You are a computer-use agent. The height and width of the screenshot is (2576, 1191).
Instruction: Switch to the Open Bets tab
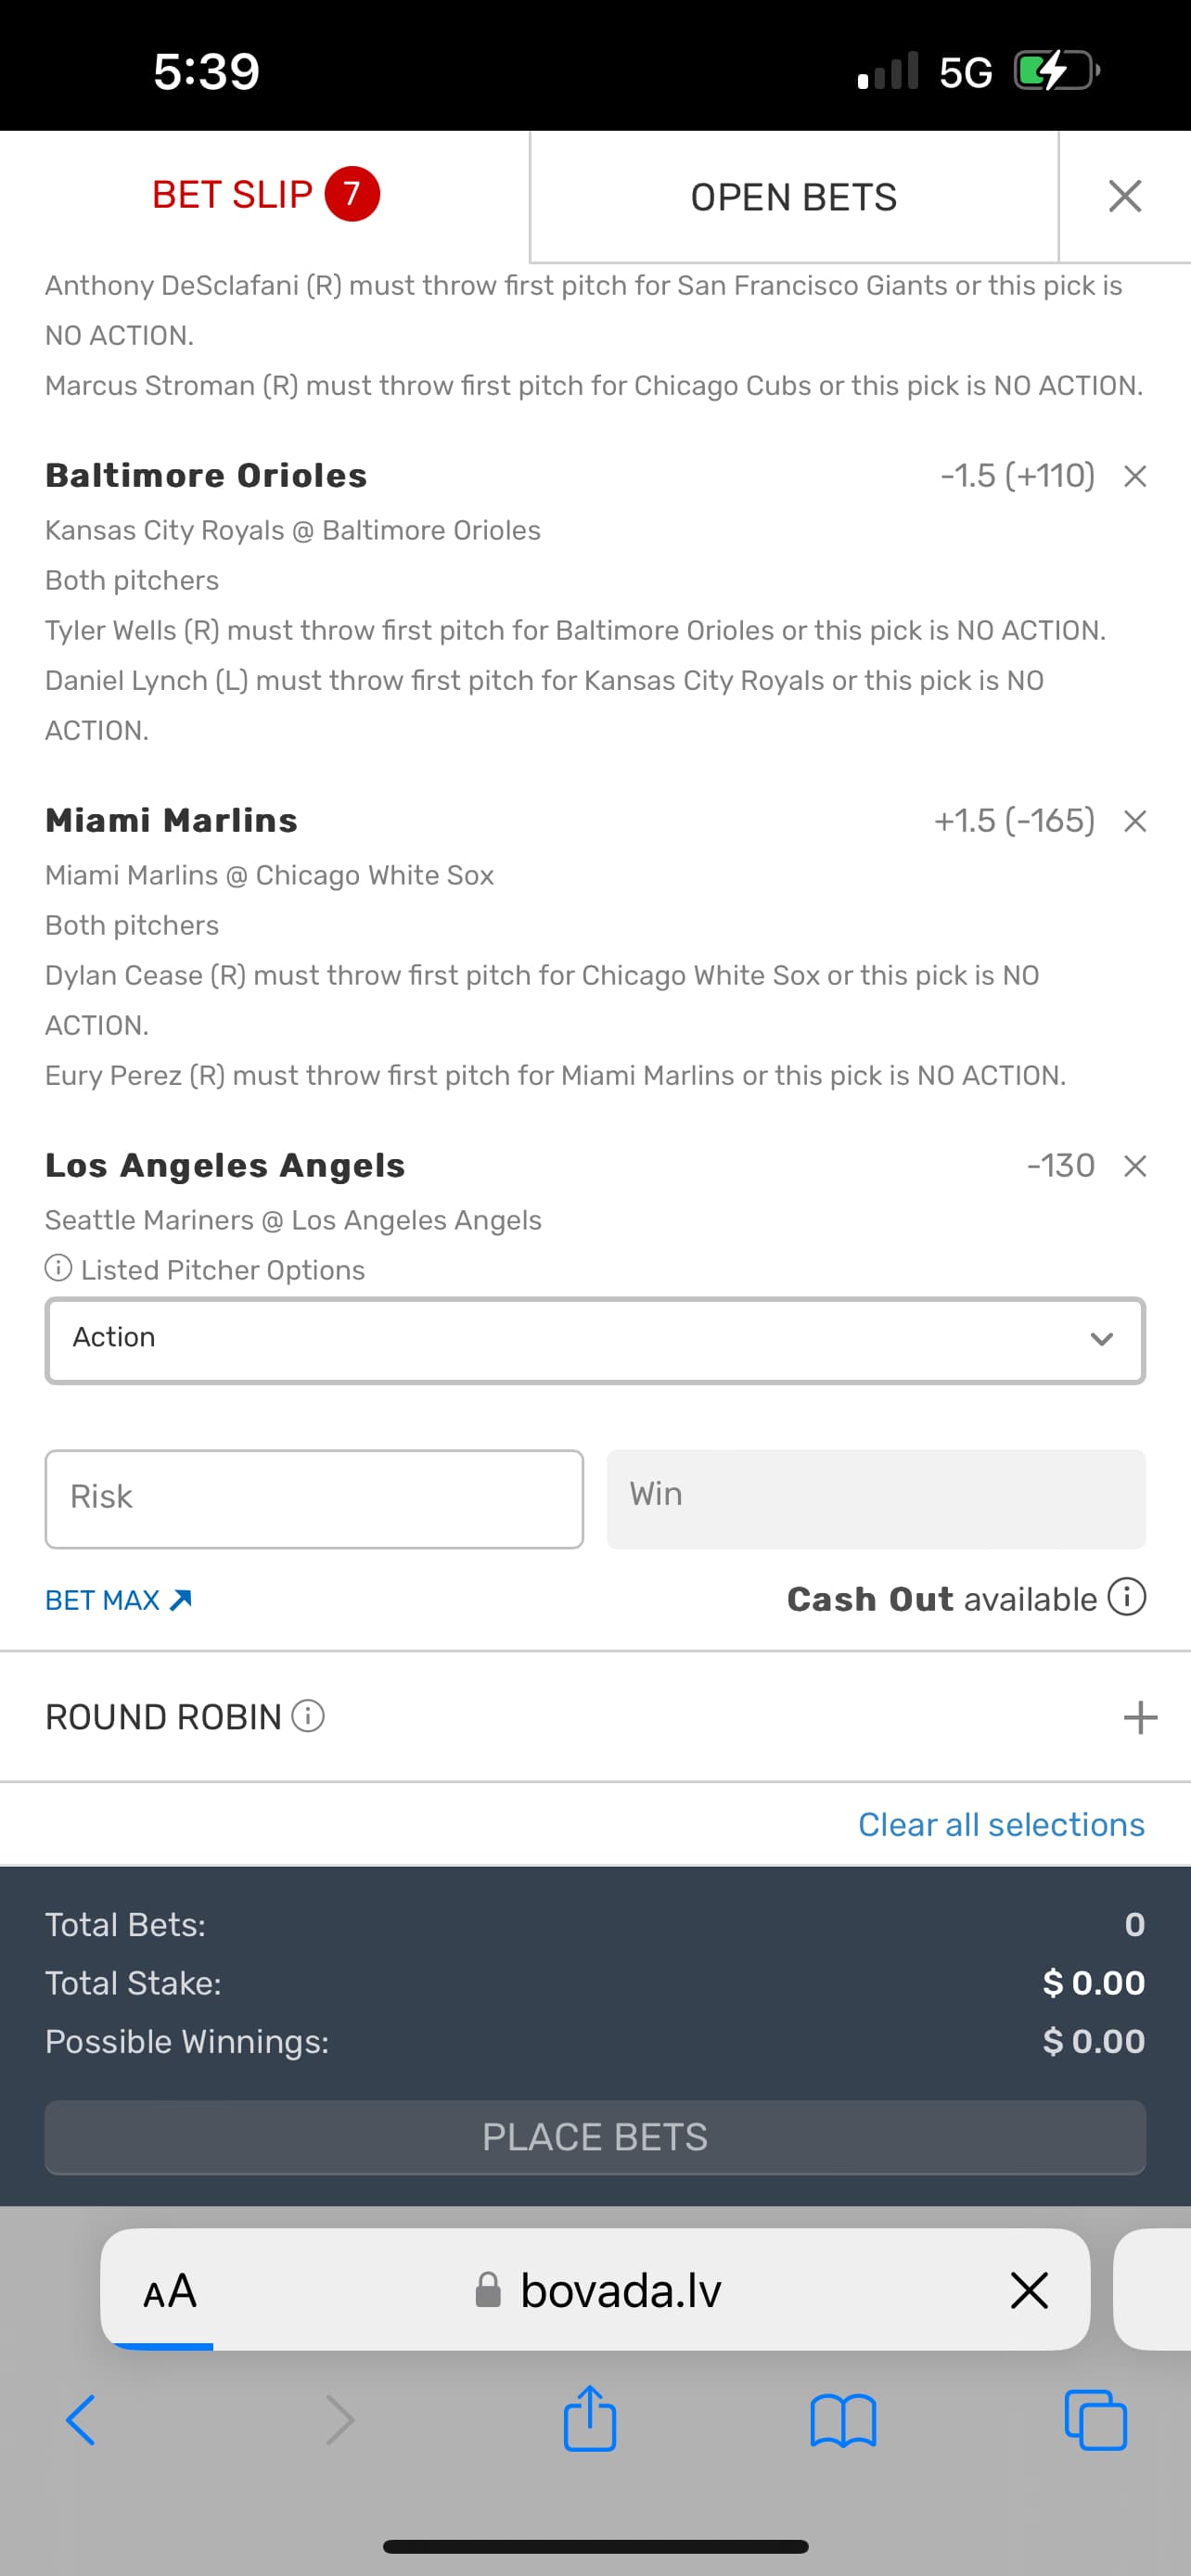[x=793, y=197]
